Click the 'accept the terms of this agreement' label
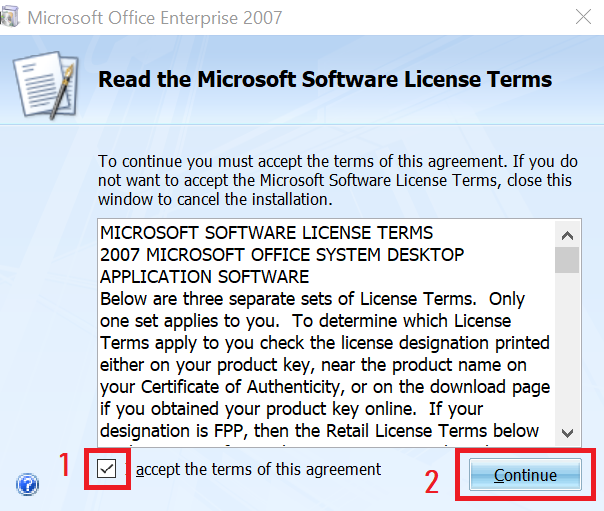The width and height of the screenshot is (604, 511). click(258, 469)
